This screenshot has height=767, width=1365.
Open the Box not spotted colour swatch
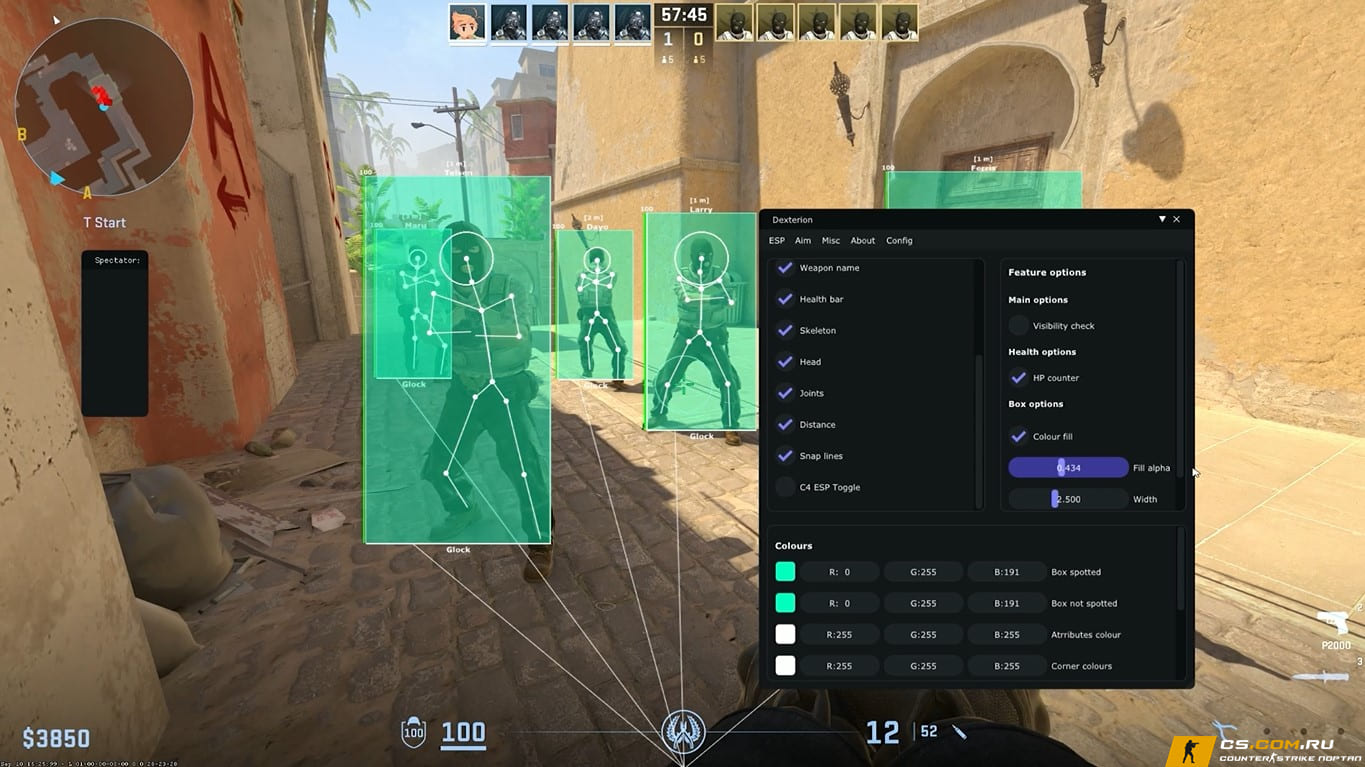click(786, 603)
